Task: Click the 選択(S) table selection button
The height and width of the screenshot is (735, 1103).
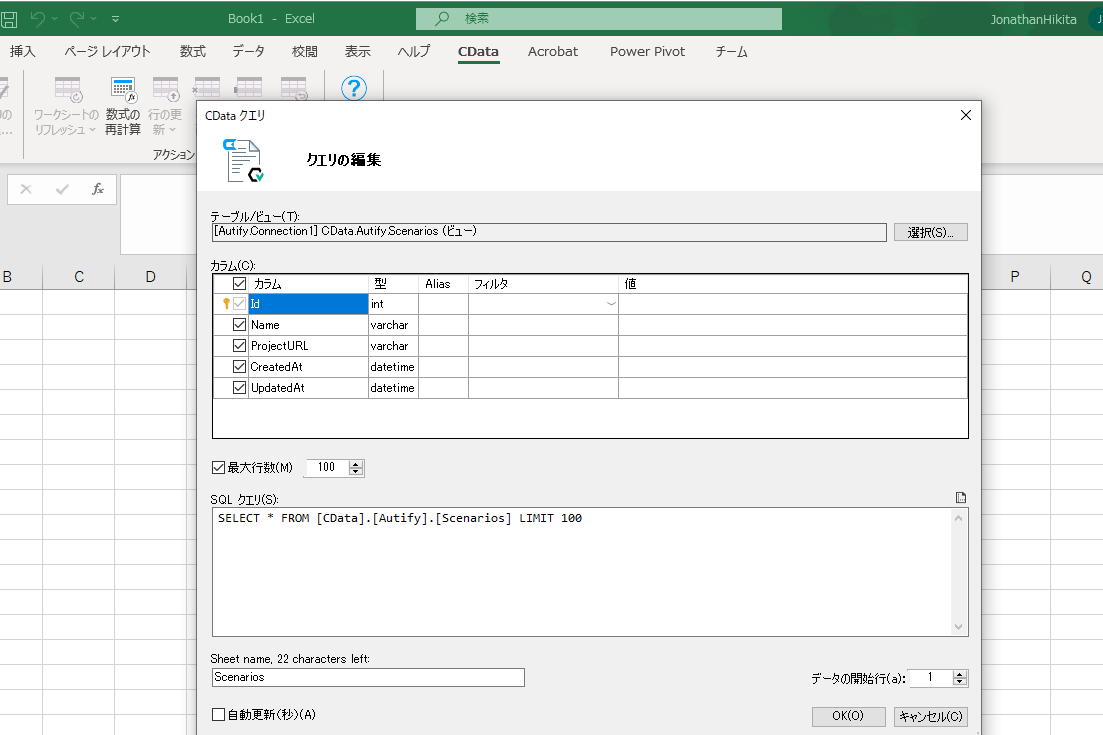Action: (930, 231)
